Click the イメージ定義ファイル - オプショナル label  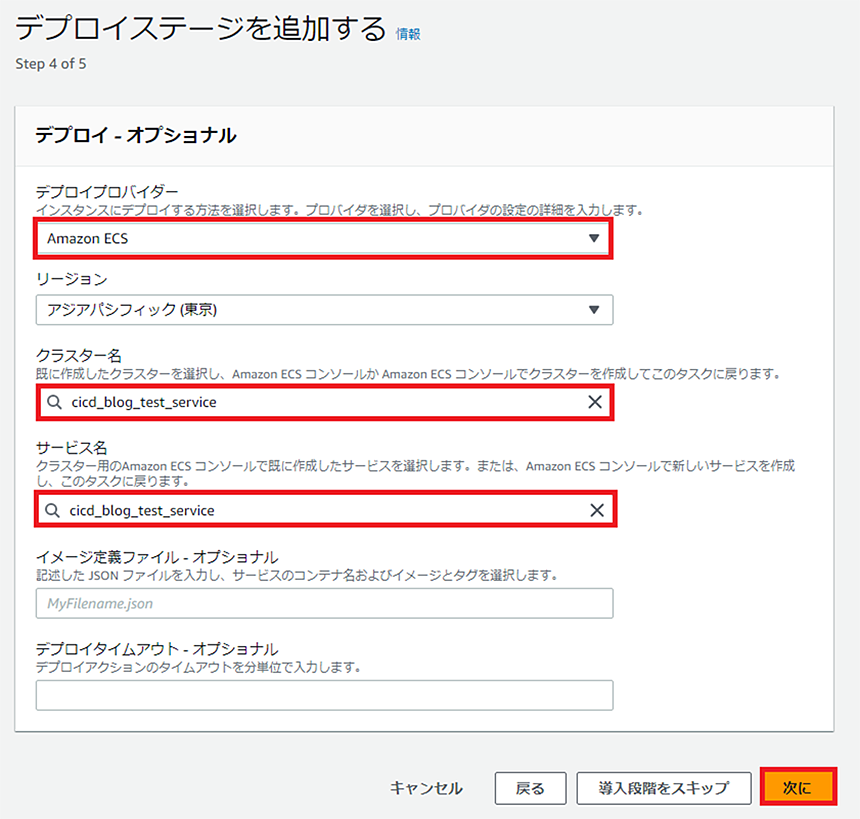[157, 557]
